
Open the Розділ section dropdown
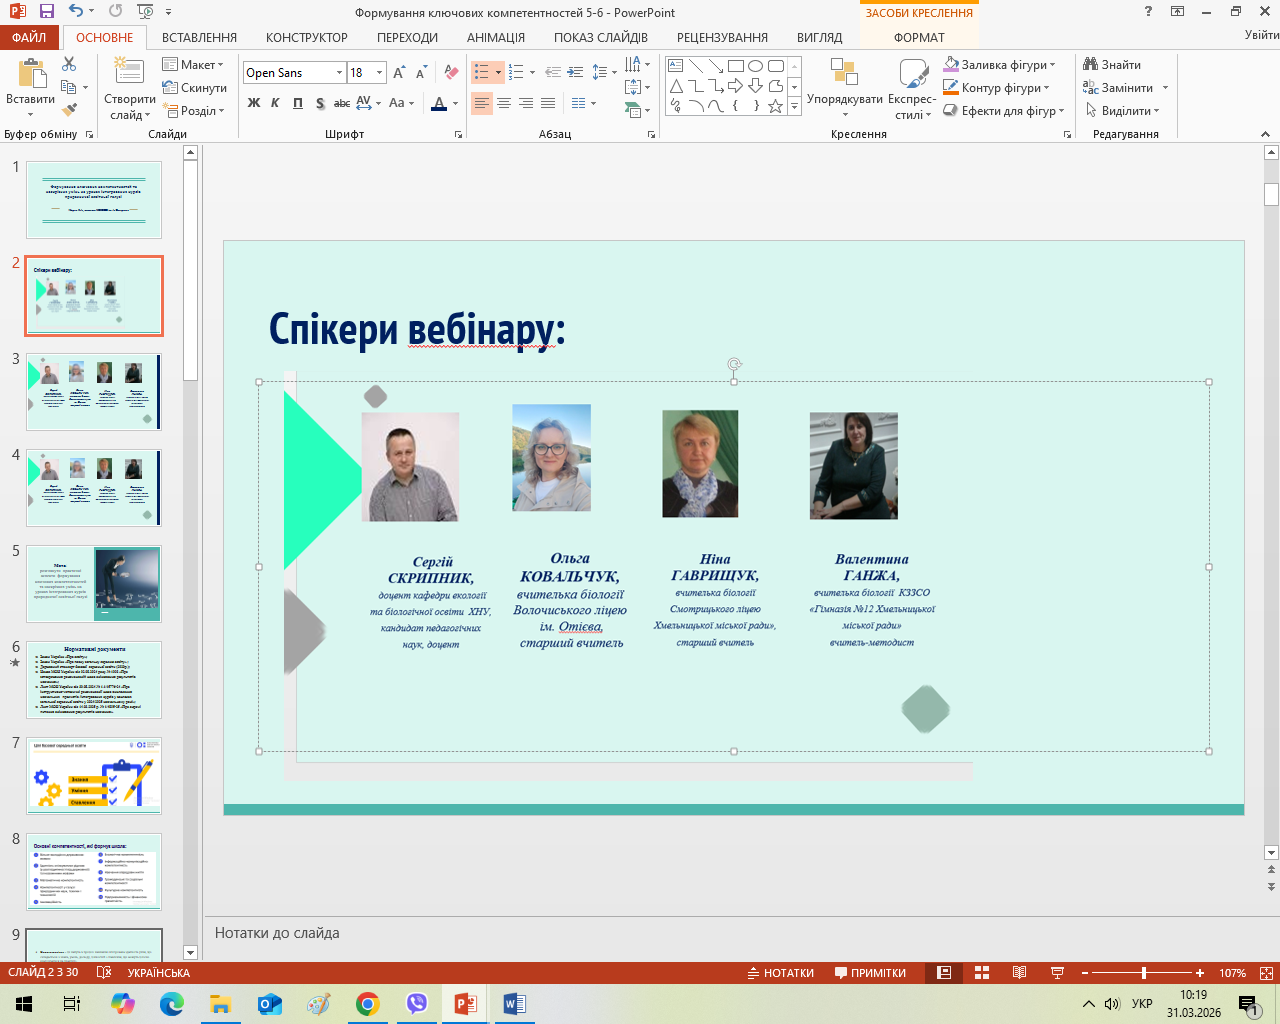point(193,111)
